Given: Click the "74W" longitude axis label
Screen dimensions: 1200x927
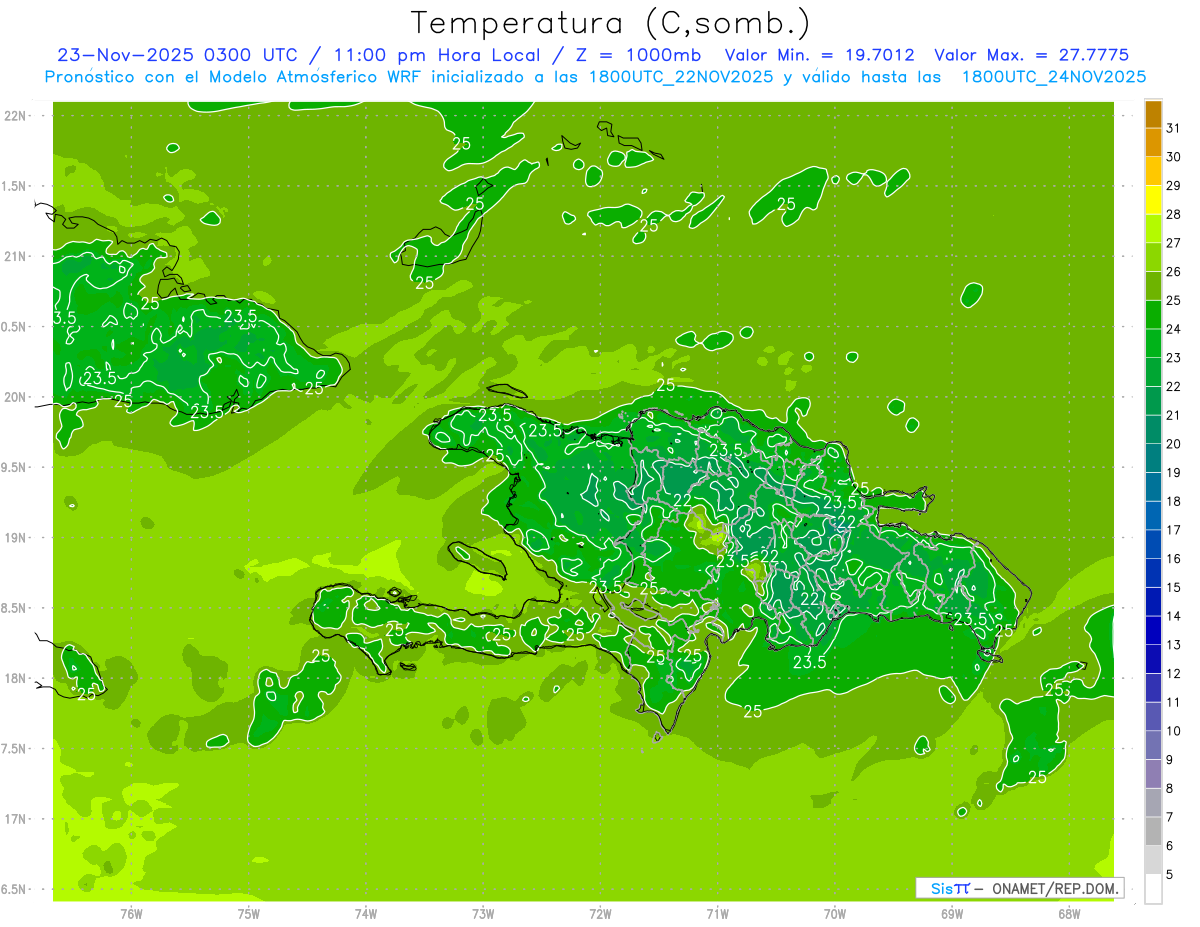Looking at the screenshot, I should pyautogui.click(x=365, y=913).
